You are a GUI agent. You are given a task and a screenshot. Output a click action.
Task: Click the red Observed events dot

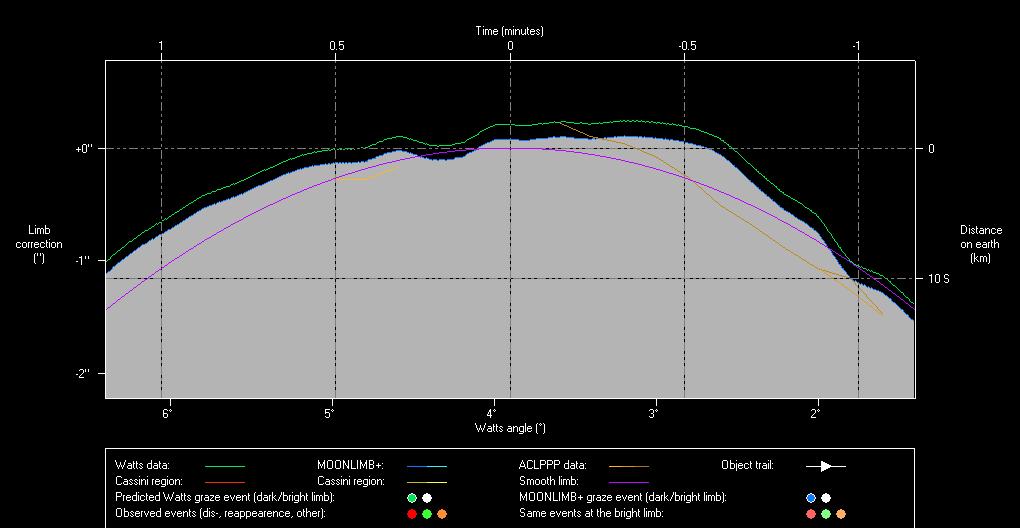tap(411, 513)
